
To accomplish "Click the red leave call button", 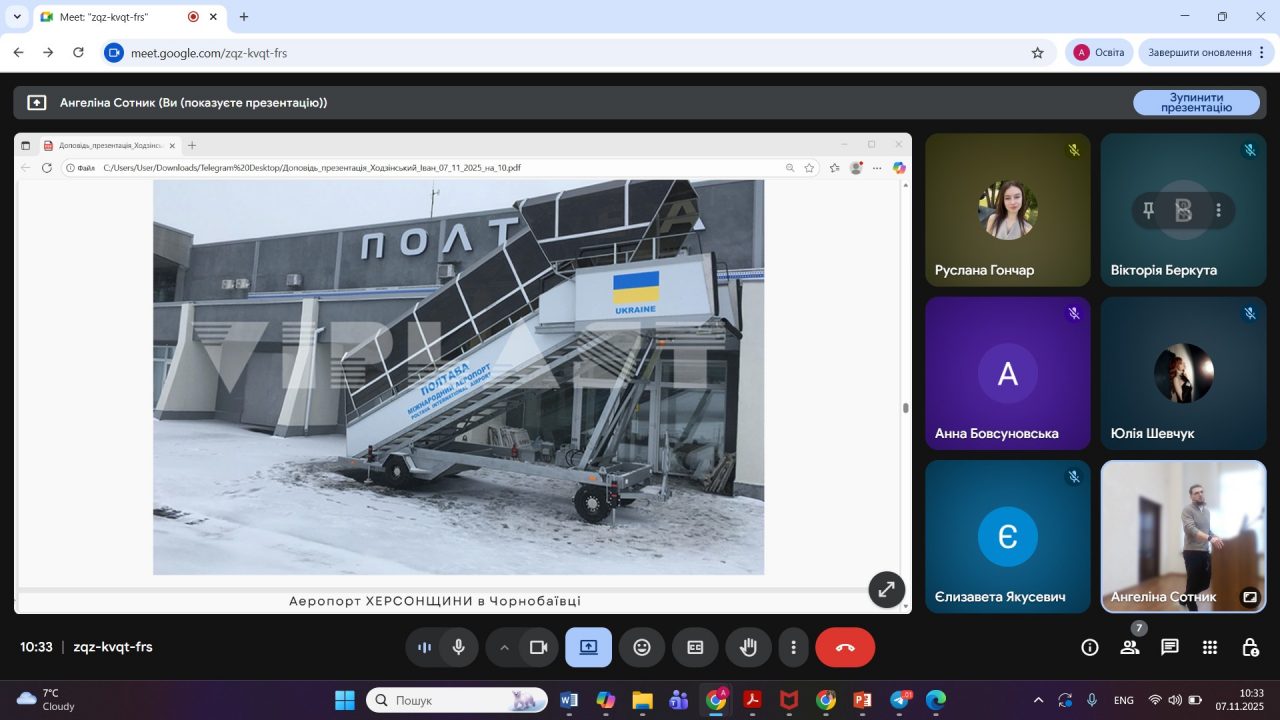I will point(845,647).
